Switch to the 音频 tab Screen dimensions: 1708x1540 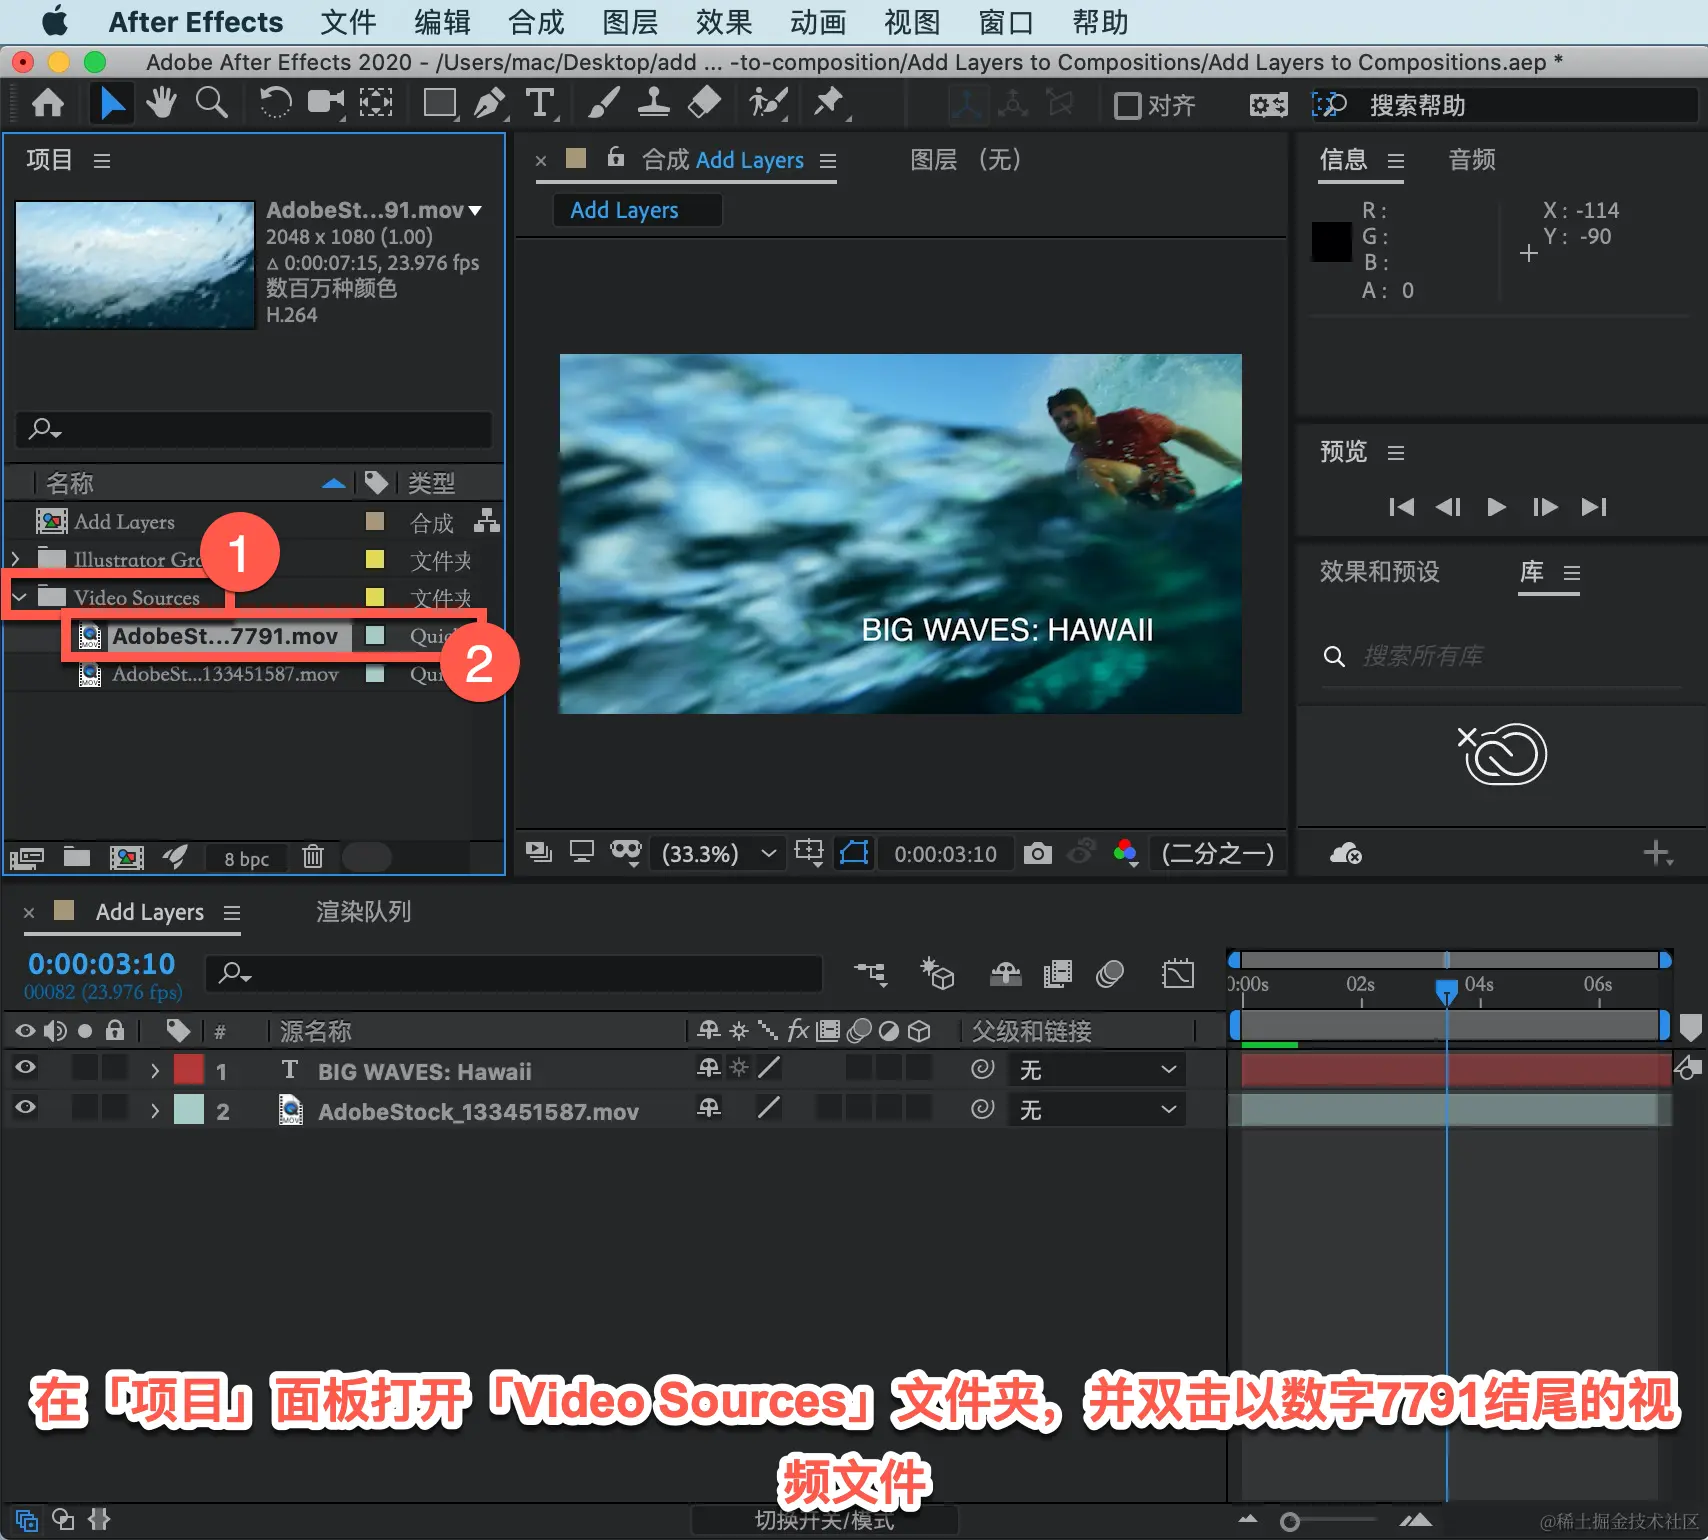coord(1472,160)
